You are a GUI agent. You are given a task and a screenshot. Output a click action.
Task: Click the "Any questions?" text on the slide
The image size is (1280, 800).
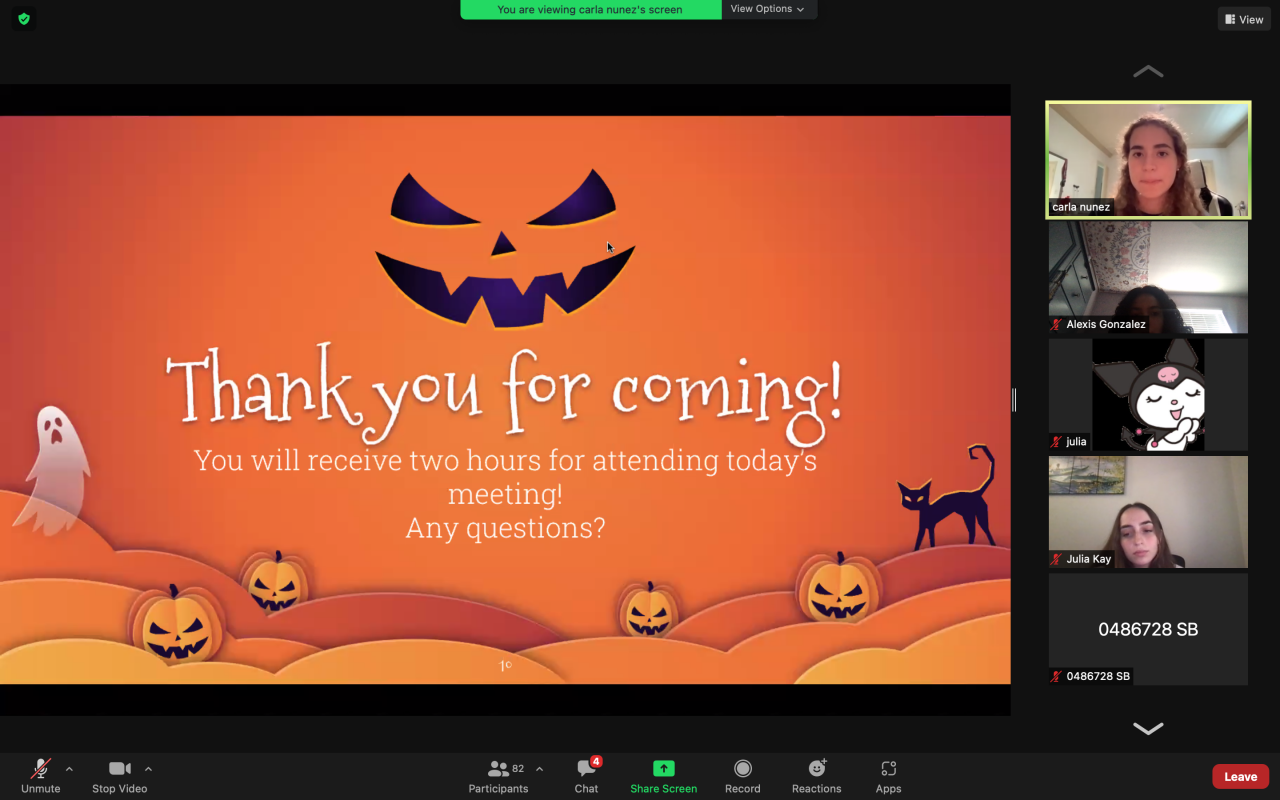coord(505,528)
